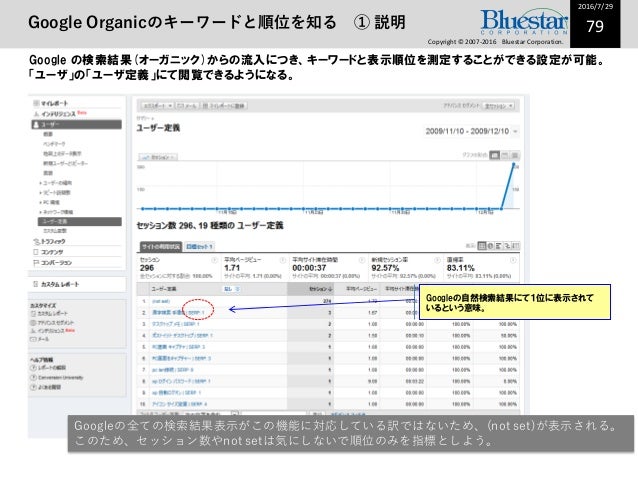Image resolution: width=638 pixels, height=479 pixels.
Task: Select 新規ユーザーとリピーター sidebar item
Action: 65,163
